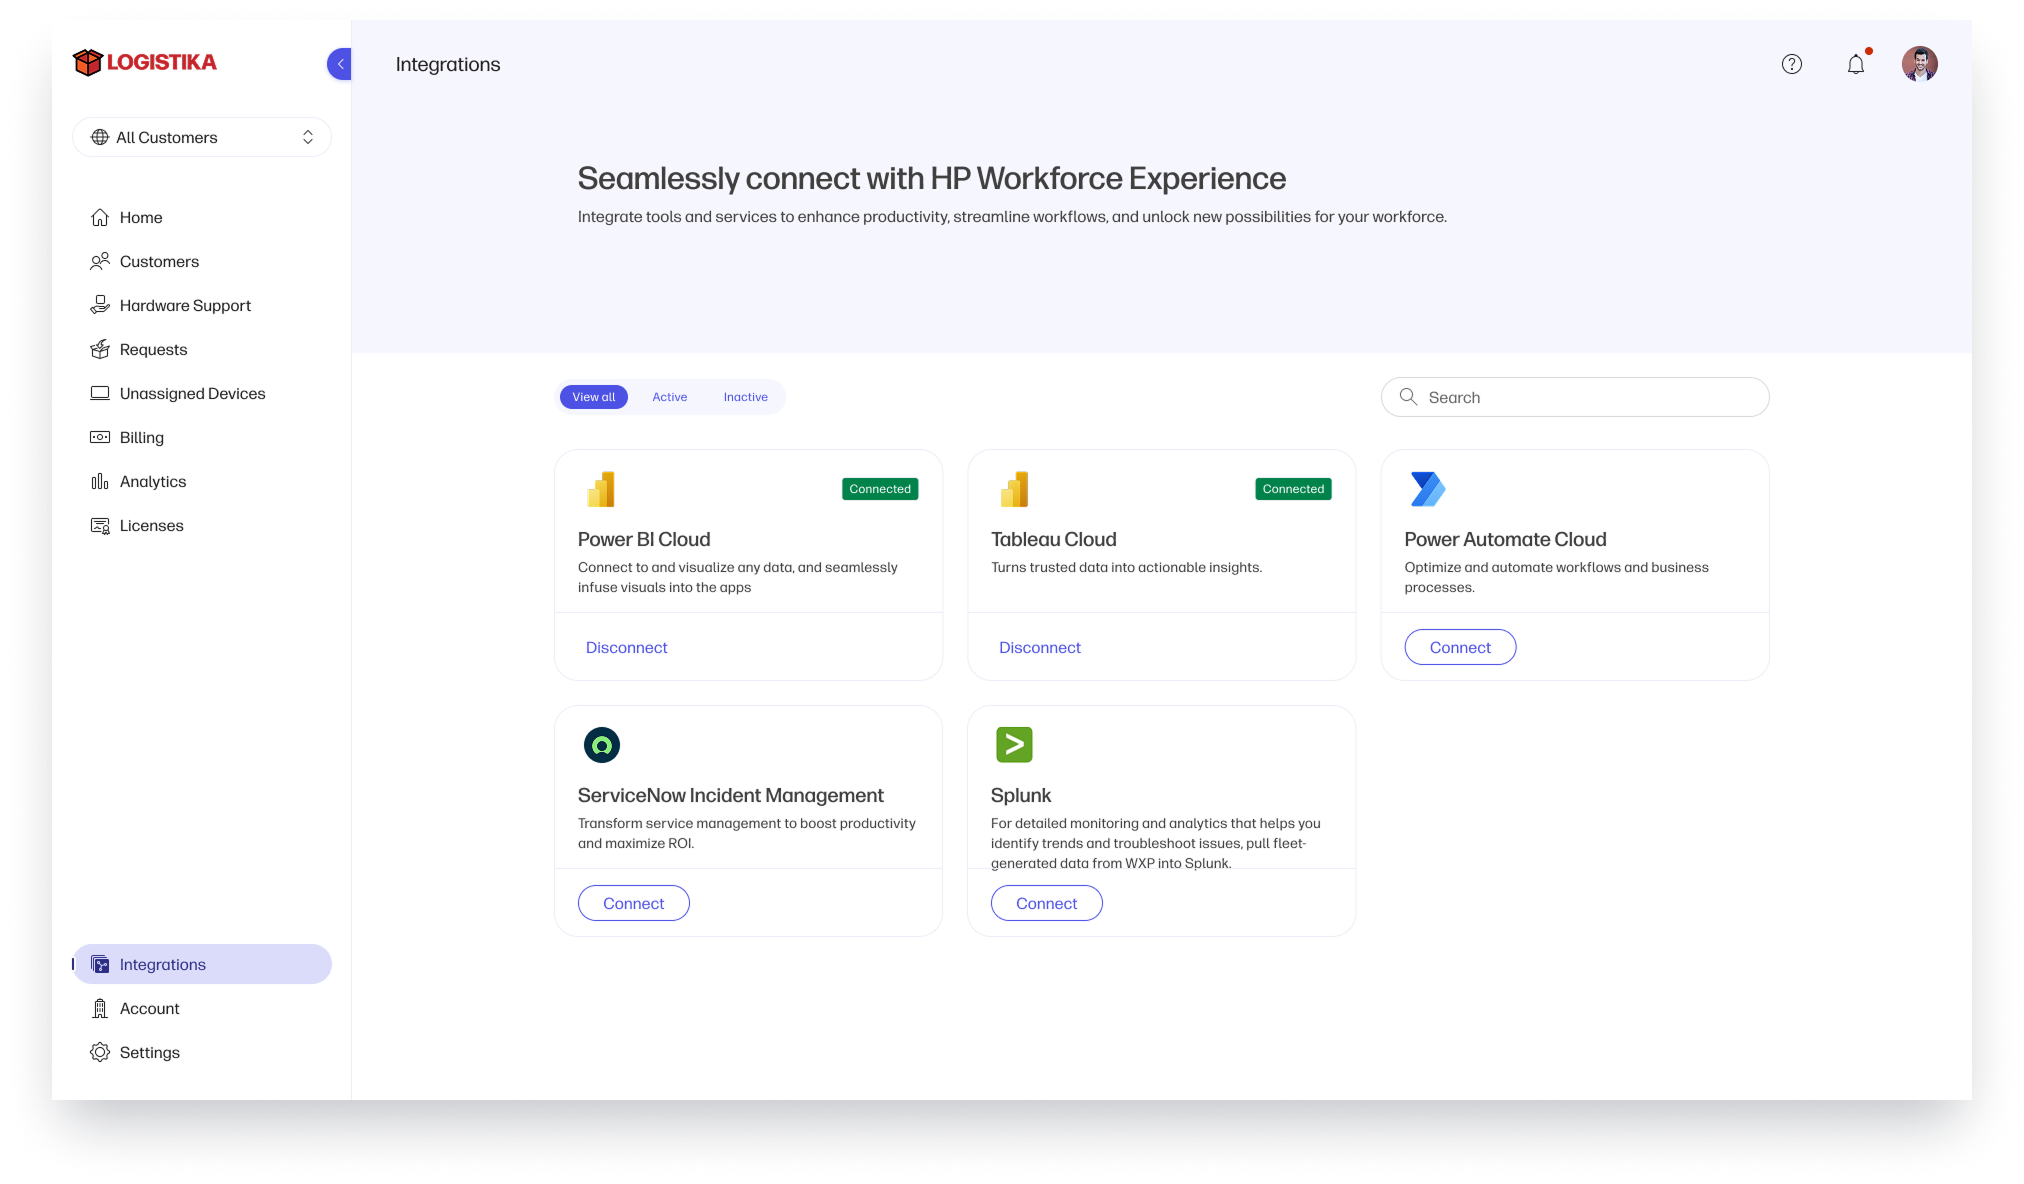
Task: Open notifications bell icon
Action: coord(1855,64)
